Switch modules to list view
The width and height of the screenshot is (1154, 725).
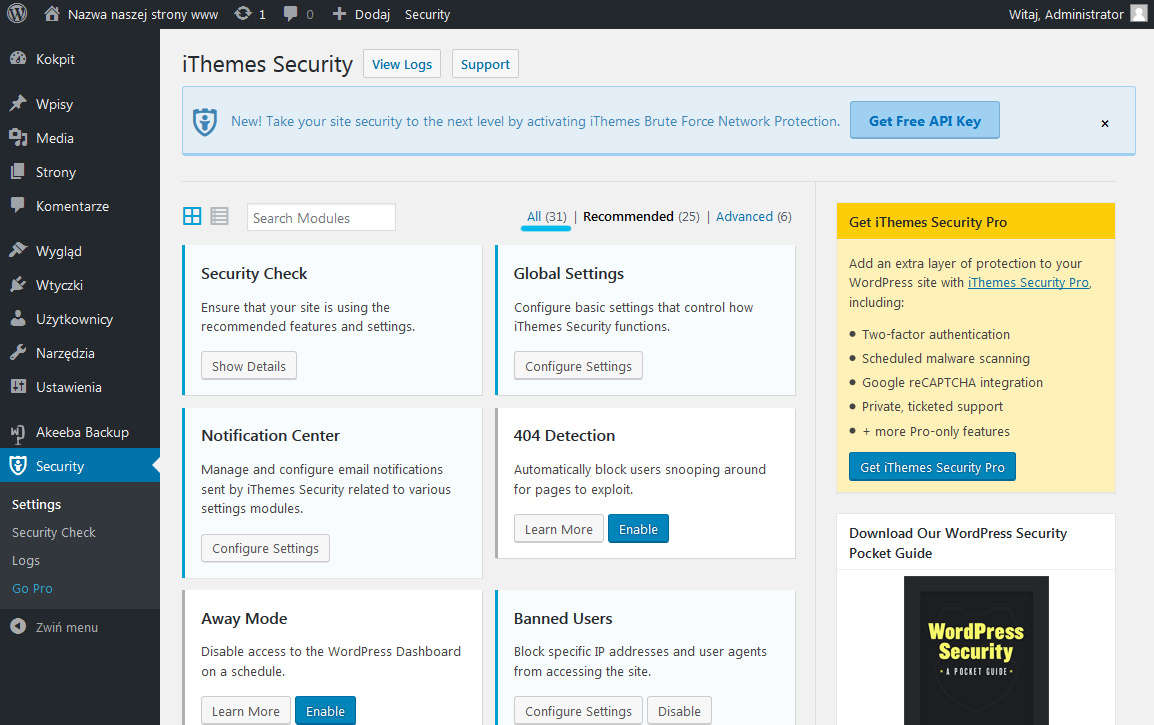coord(219,216)
